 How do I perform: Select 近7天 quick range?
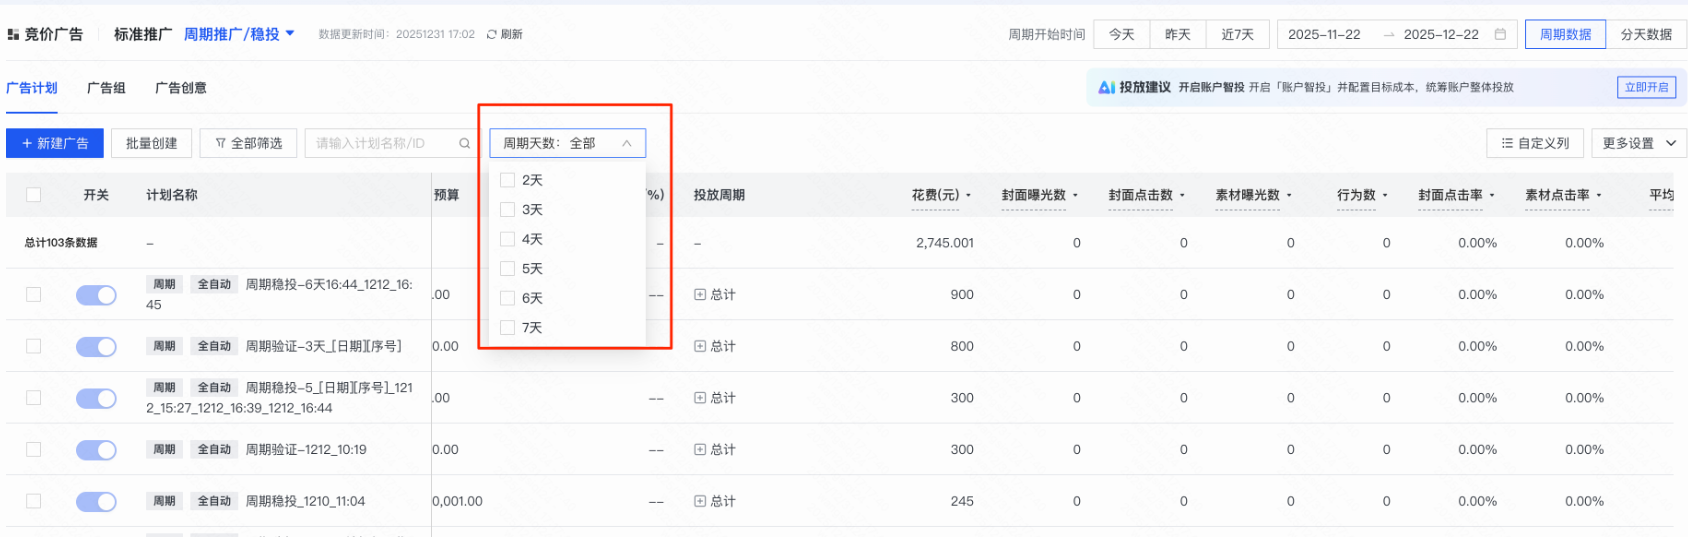[x=1237, y=34]
